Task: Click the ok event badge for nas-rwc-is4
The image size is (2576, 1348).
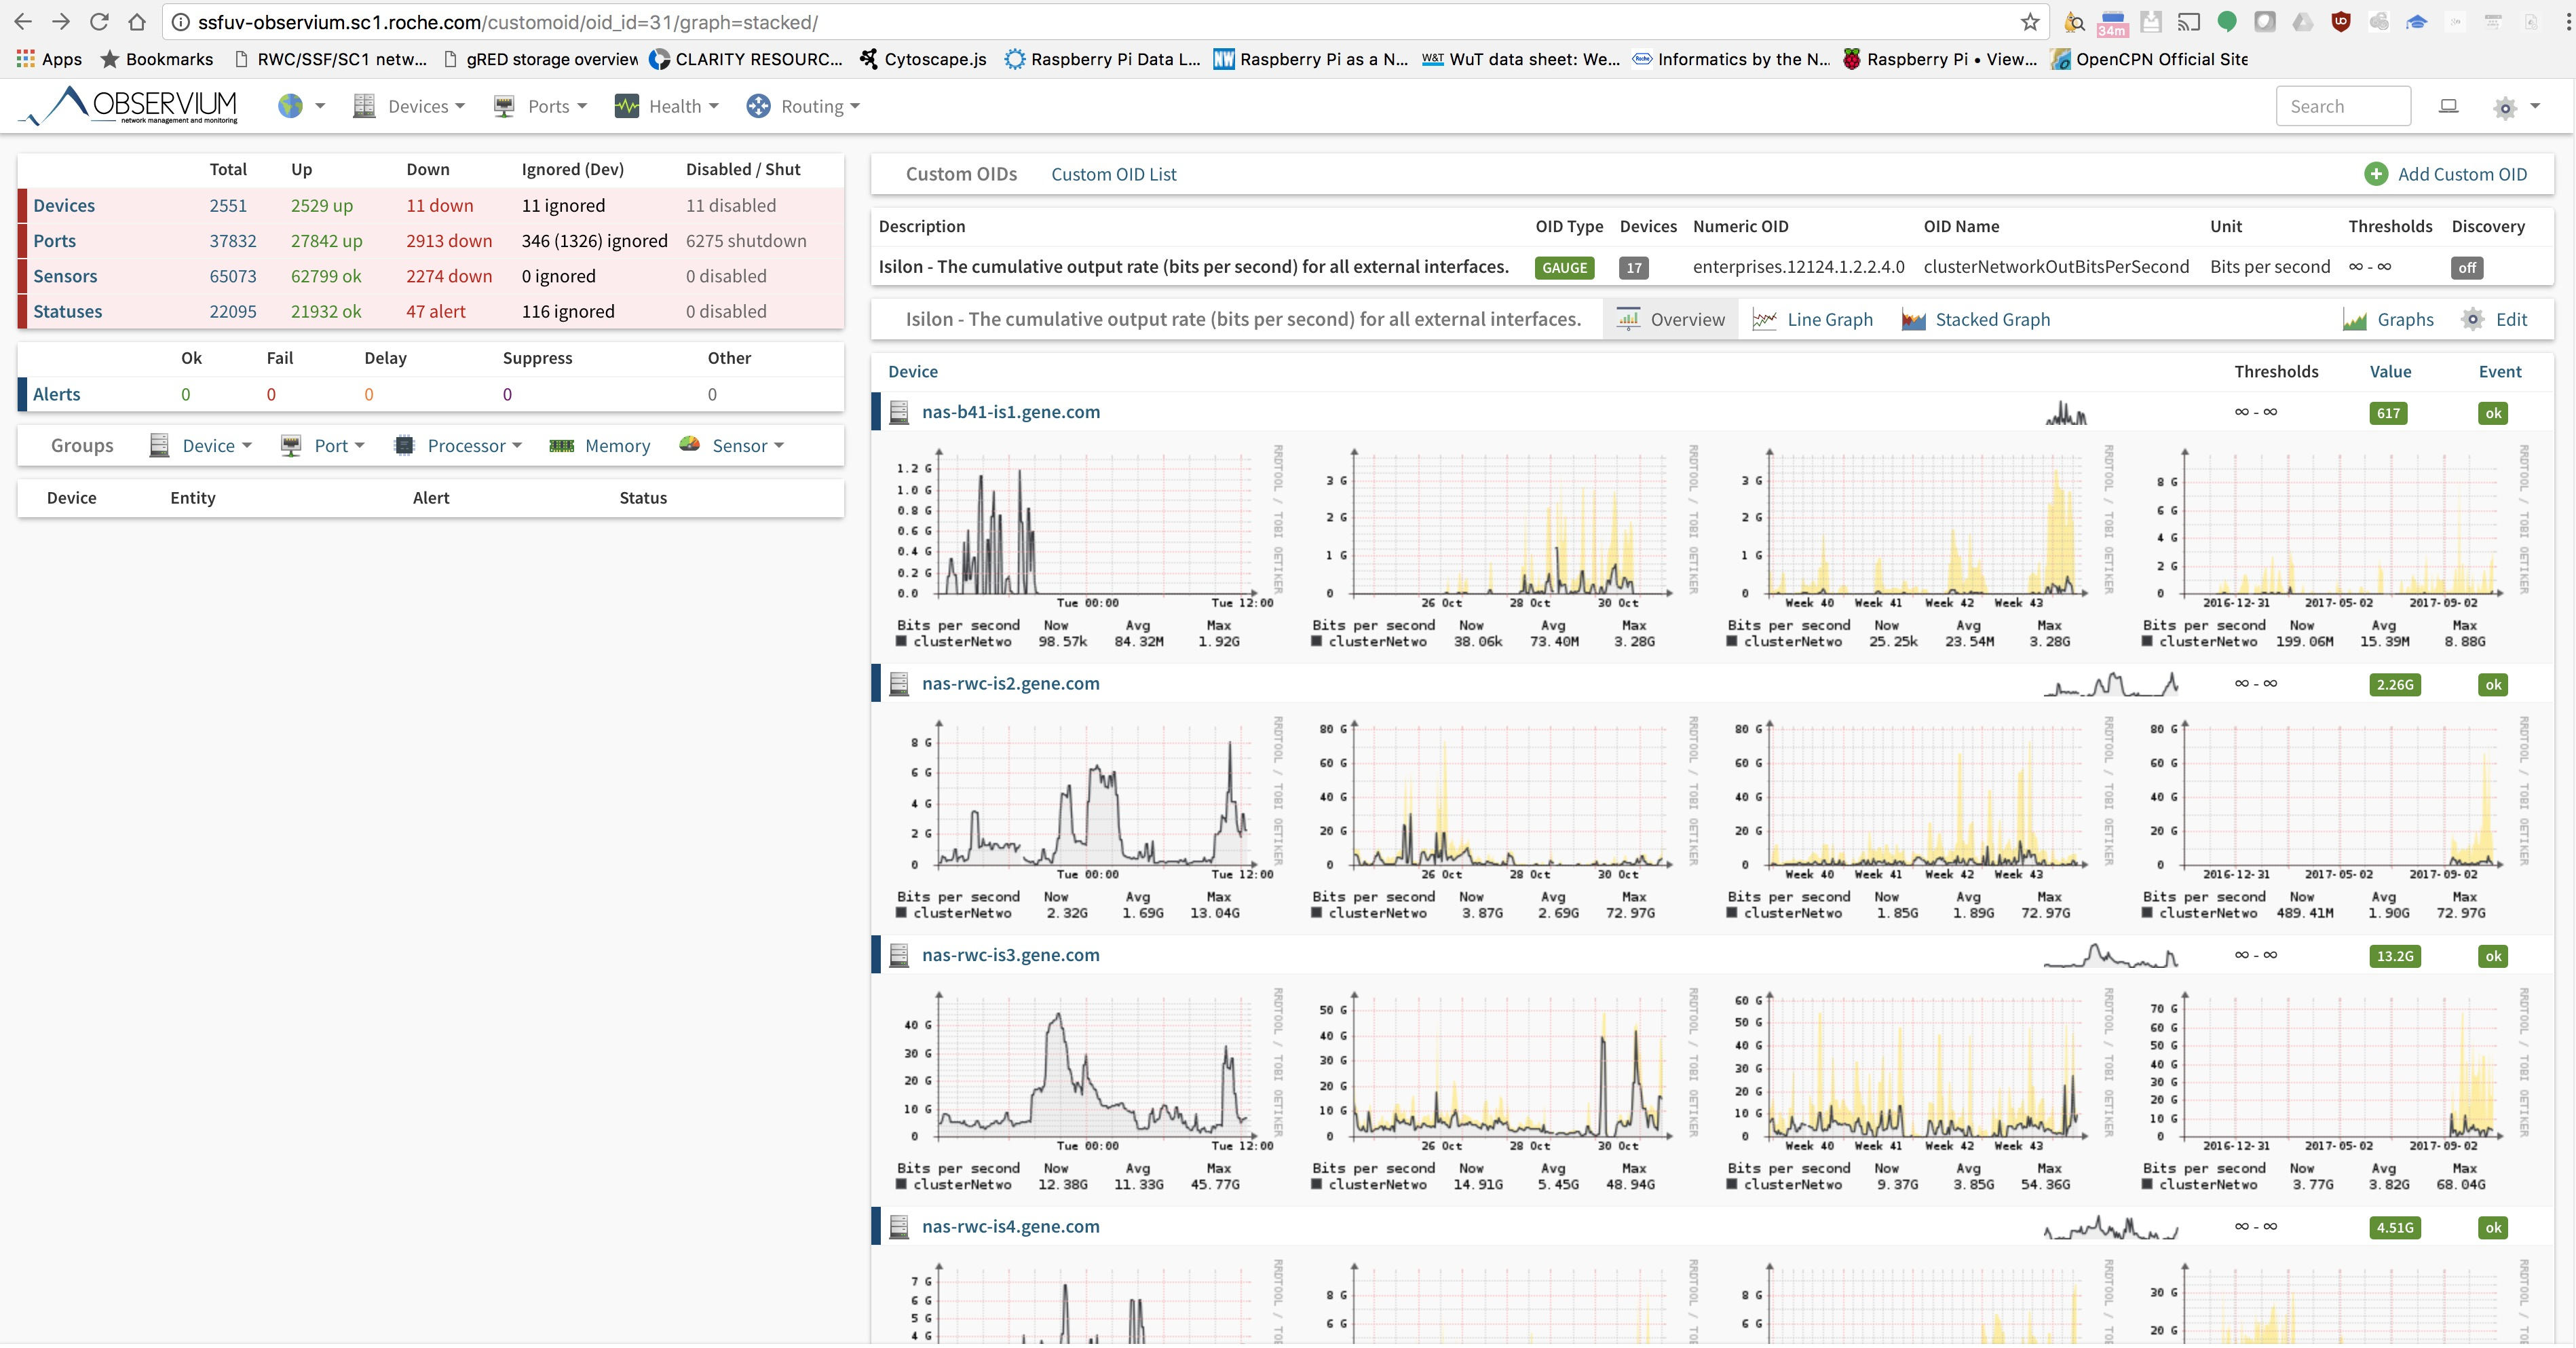Action: point(2493,1228)
